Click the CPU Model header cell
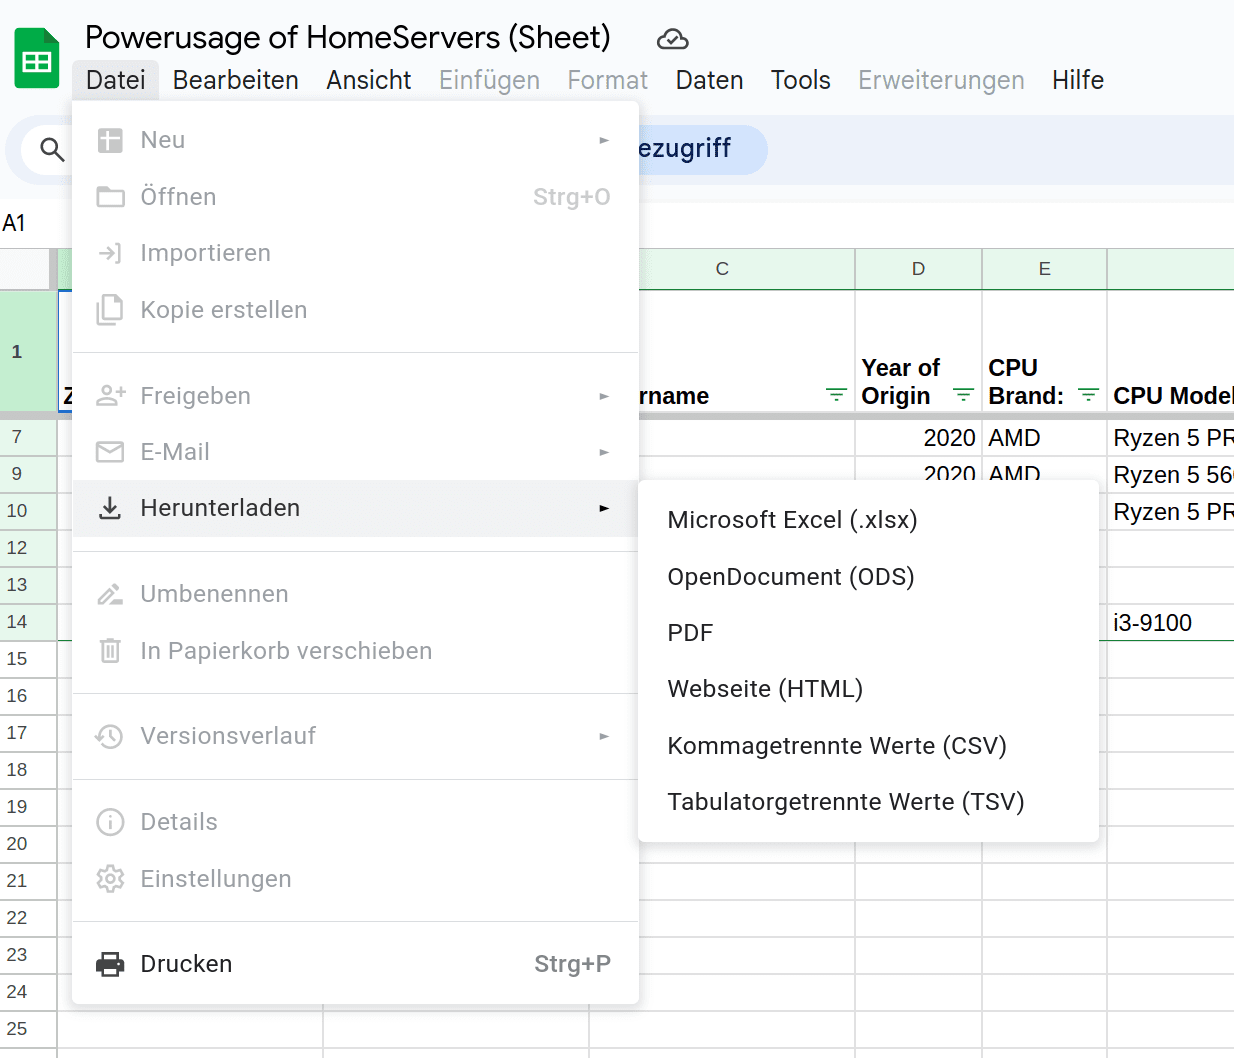 [x=1170, y=351]
